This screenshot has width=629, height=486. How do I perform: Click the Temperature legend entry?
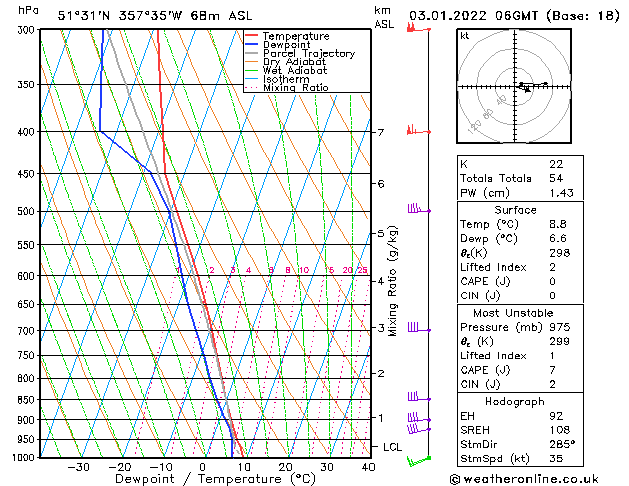[296, 36]
